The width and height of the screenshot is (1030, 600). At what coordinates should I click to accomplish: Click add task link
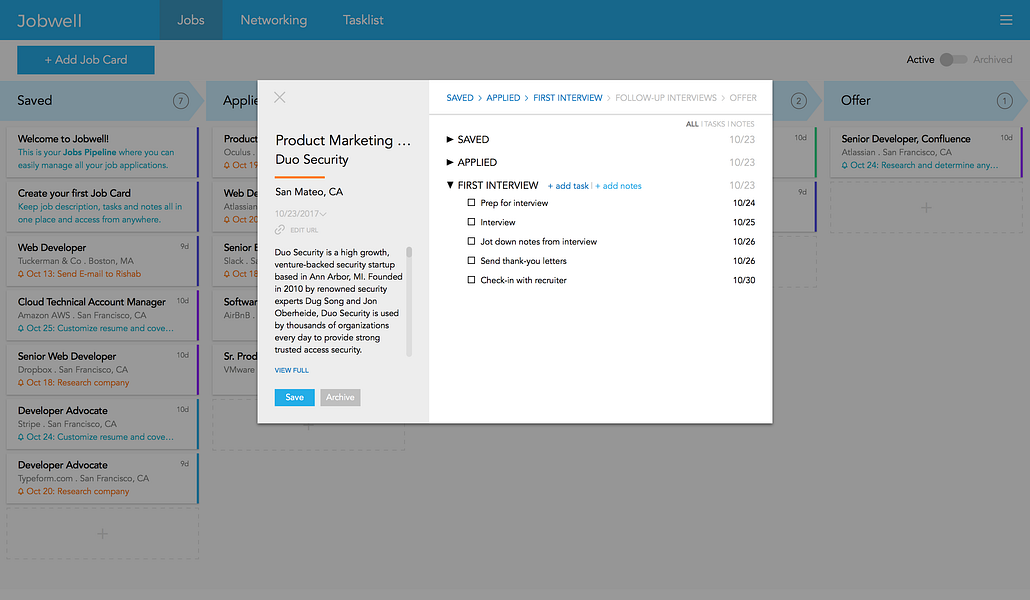coord(568,186)
